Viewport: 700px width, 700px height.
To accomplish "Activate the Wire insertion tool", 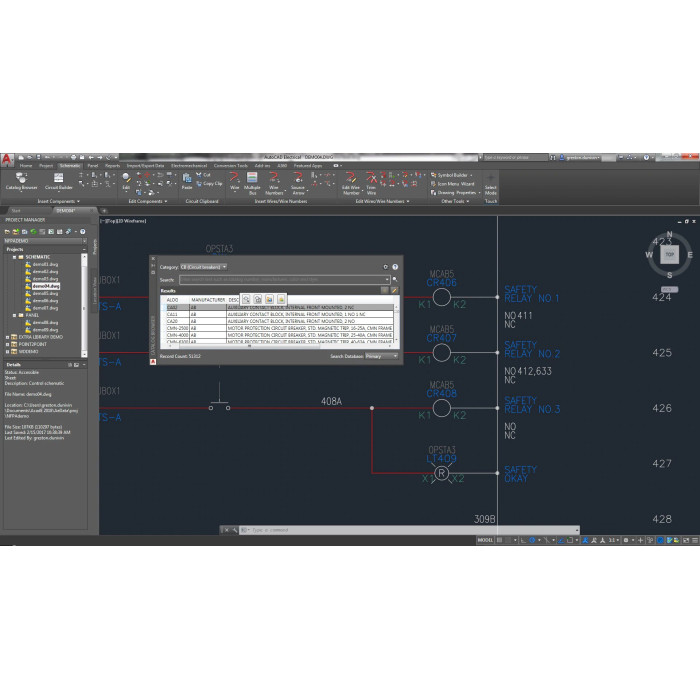I will coord(234,181).
